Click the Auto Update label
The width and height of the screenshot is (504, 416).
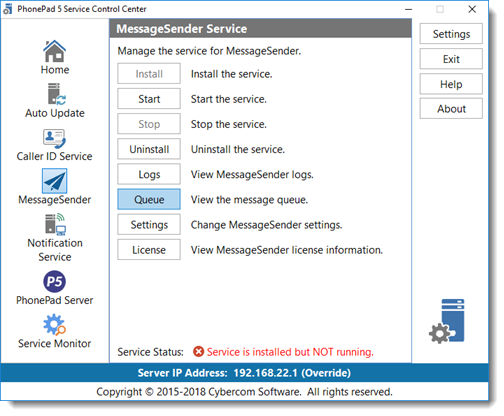55,113
